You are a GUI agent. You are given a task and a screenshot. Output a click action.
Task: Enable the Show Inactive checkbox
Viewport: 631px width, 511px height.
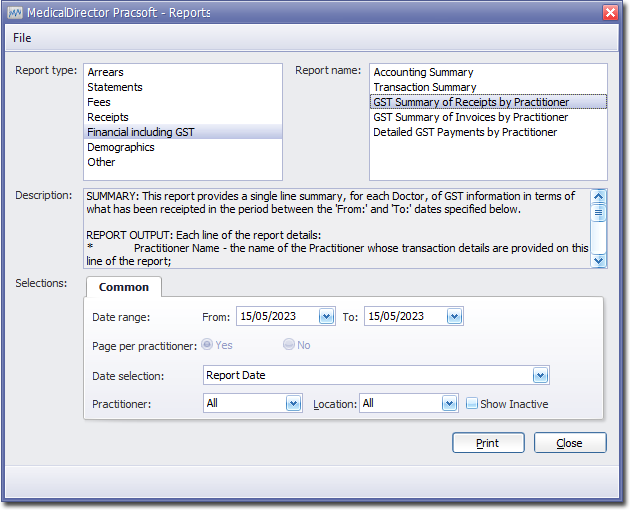pos(472,404)
